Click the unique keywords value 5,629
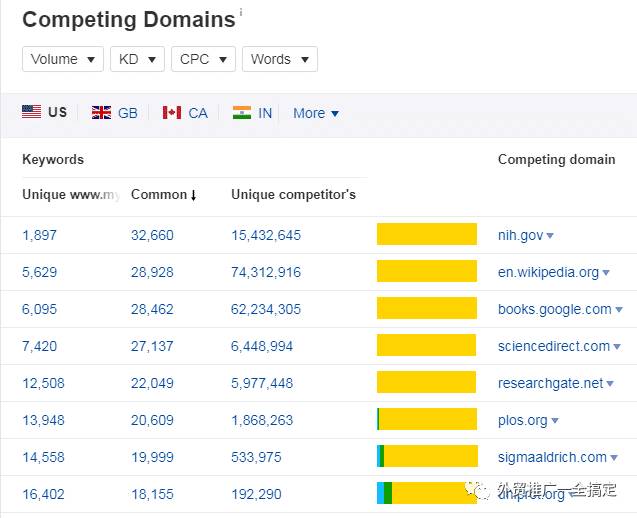Image resolution: width=637 pixels, height=518 pixels. coord(39,272)
